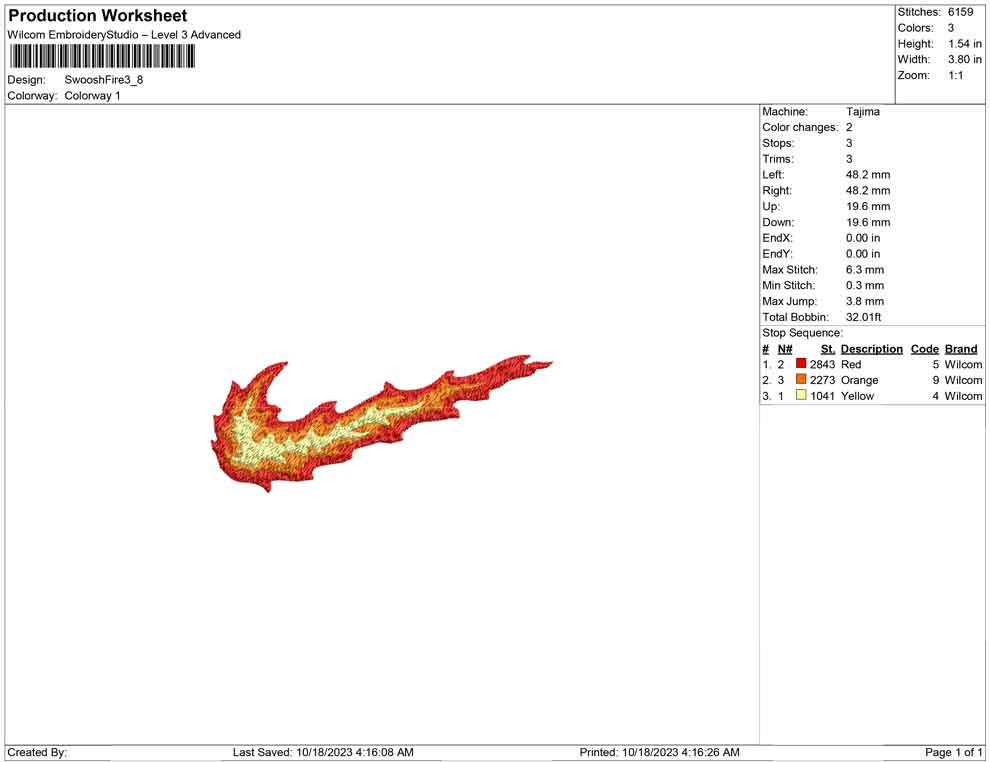The height and width of the screenshot is (762, 990).
Task: Click 'Wilcom' brand in the Orange row
Action: point(963,380)
